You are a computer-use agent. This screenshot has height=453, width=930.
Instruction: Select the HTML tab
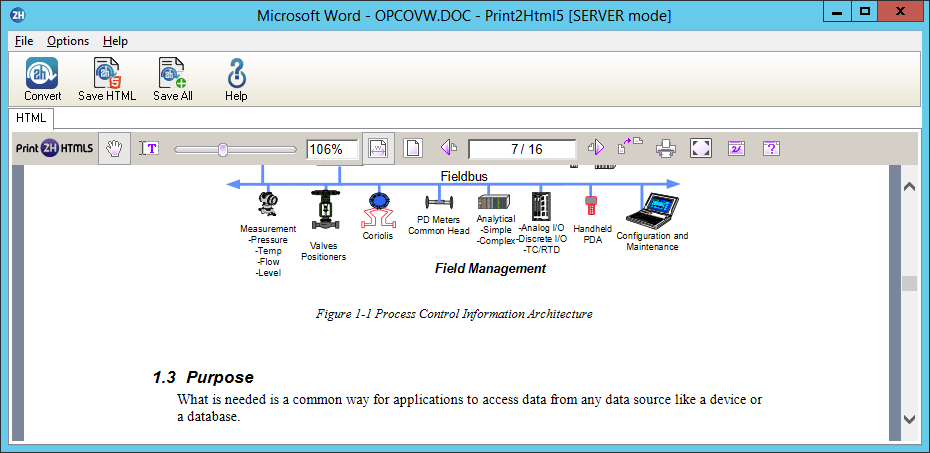31,118
